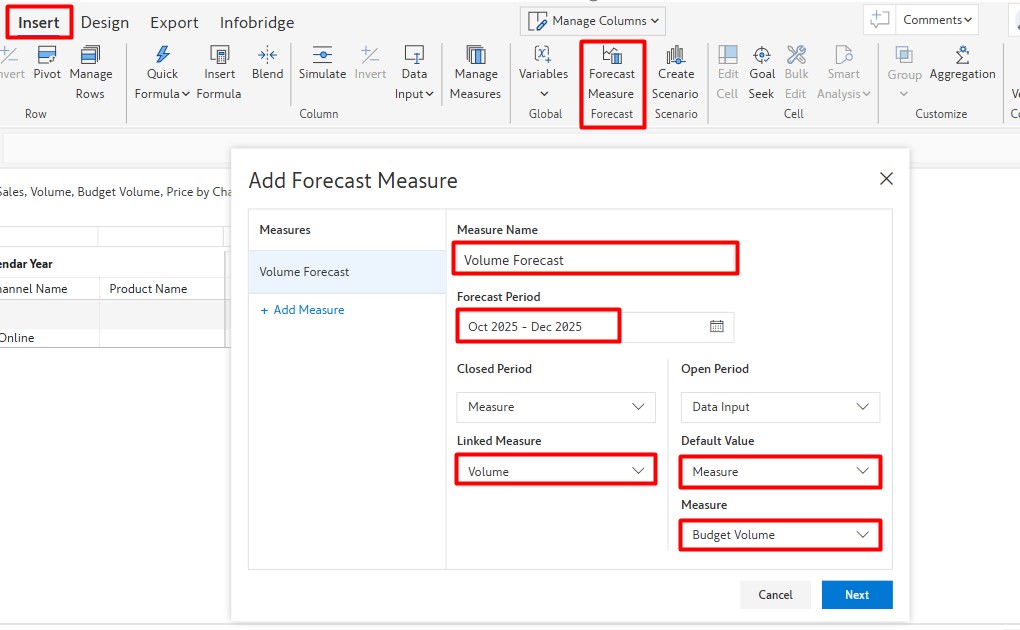Click the Measure Name input field
Image resolution: width=1020 pixels, height=630 pixels.
point(596,260)
